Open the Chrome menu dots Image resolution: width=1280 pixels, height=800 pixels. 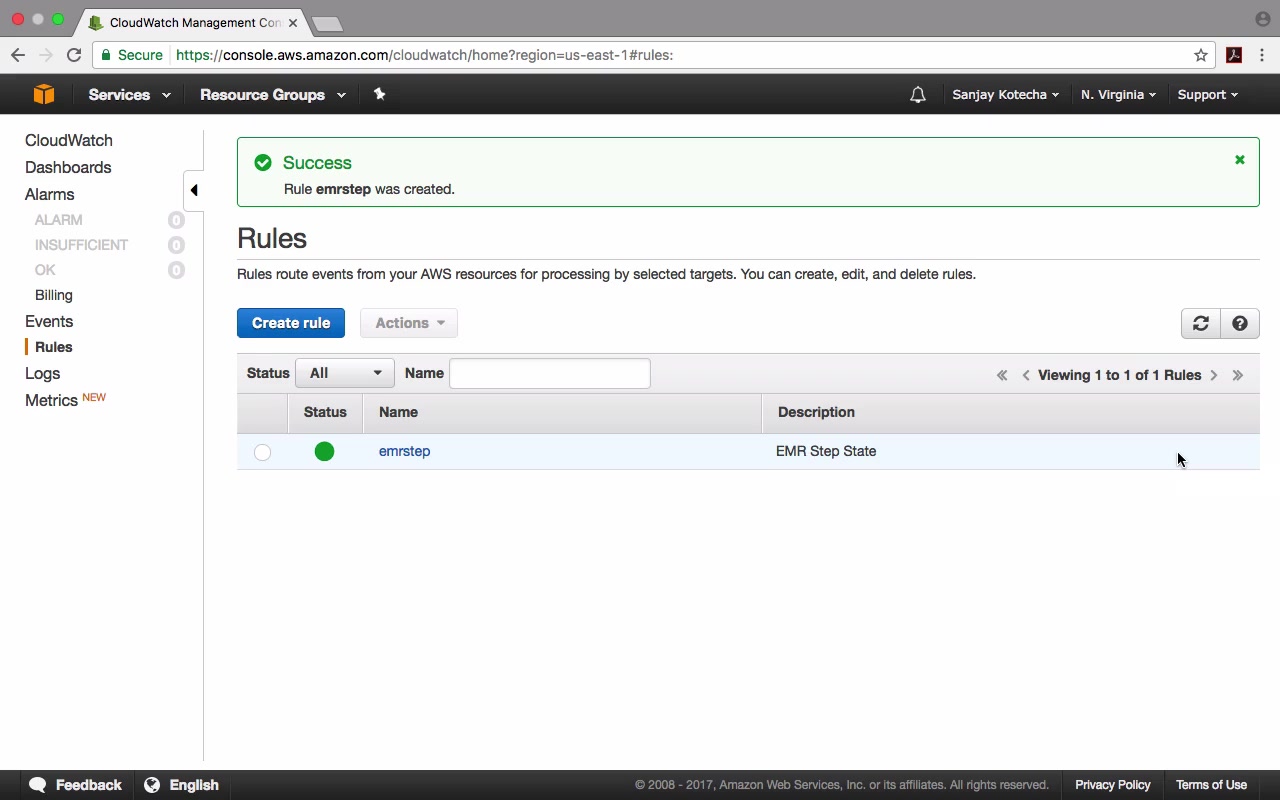coord(1262,55)
